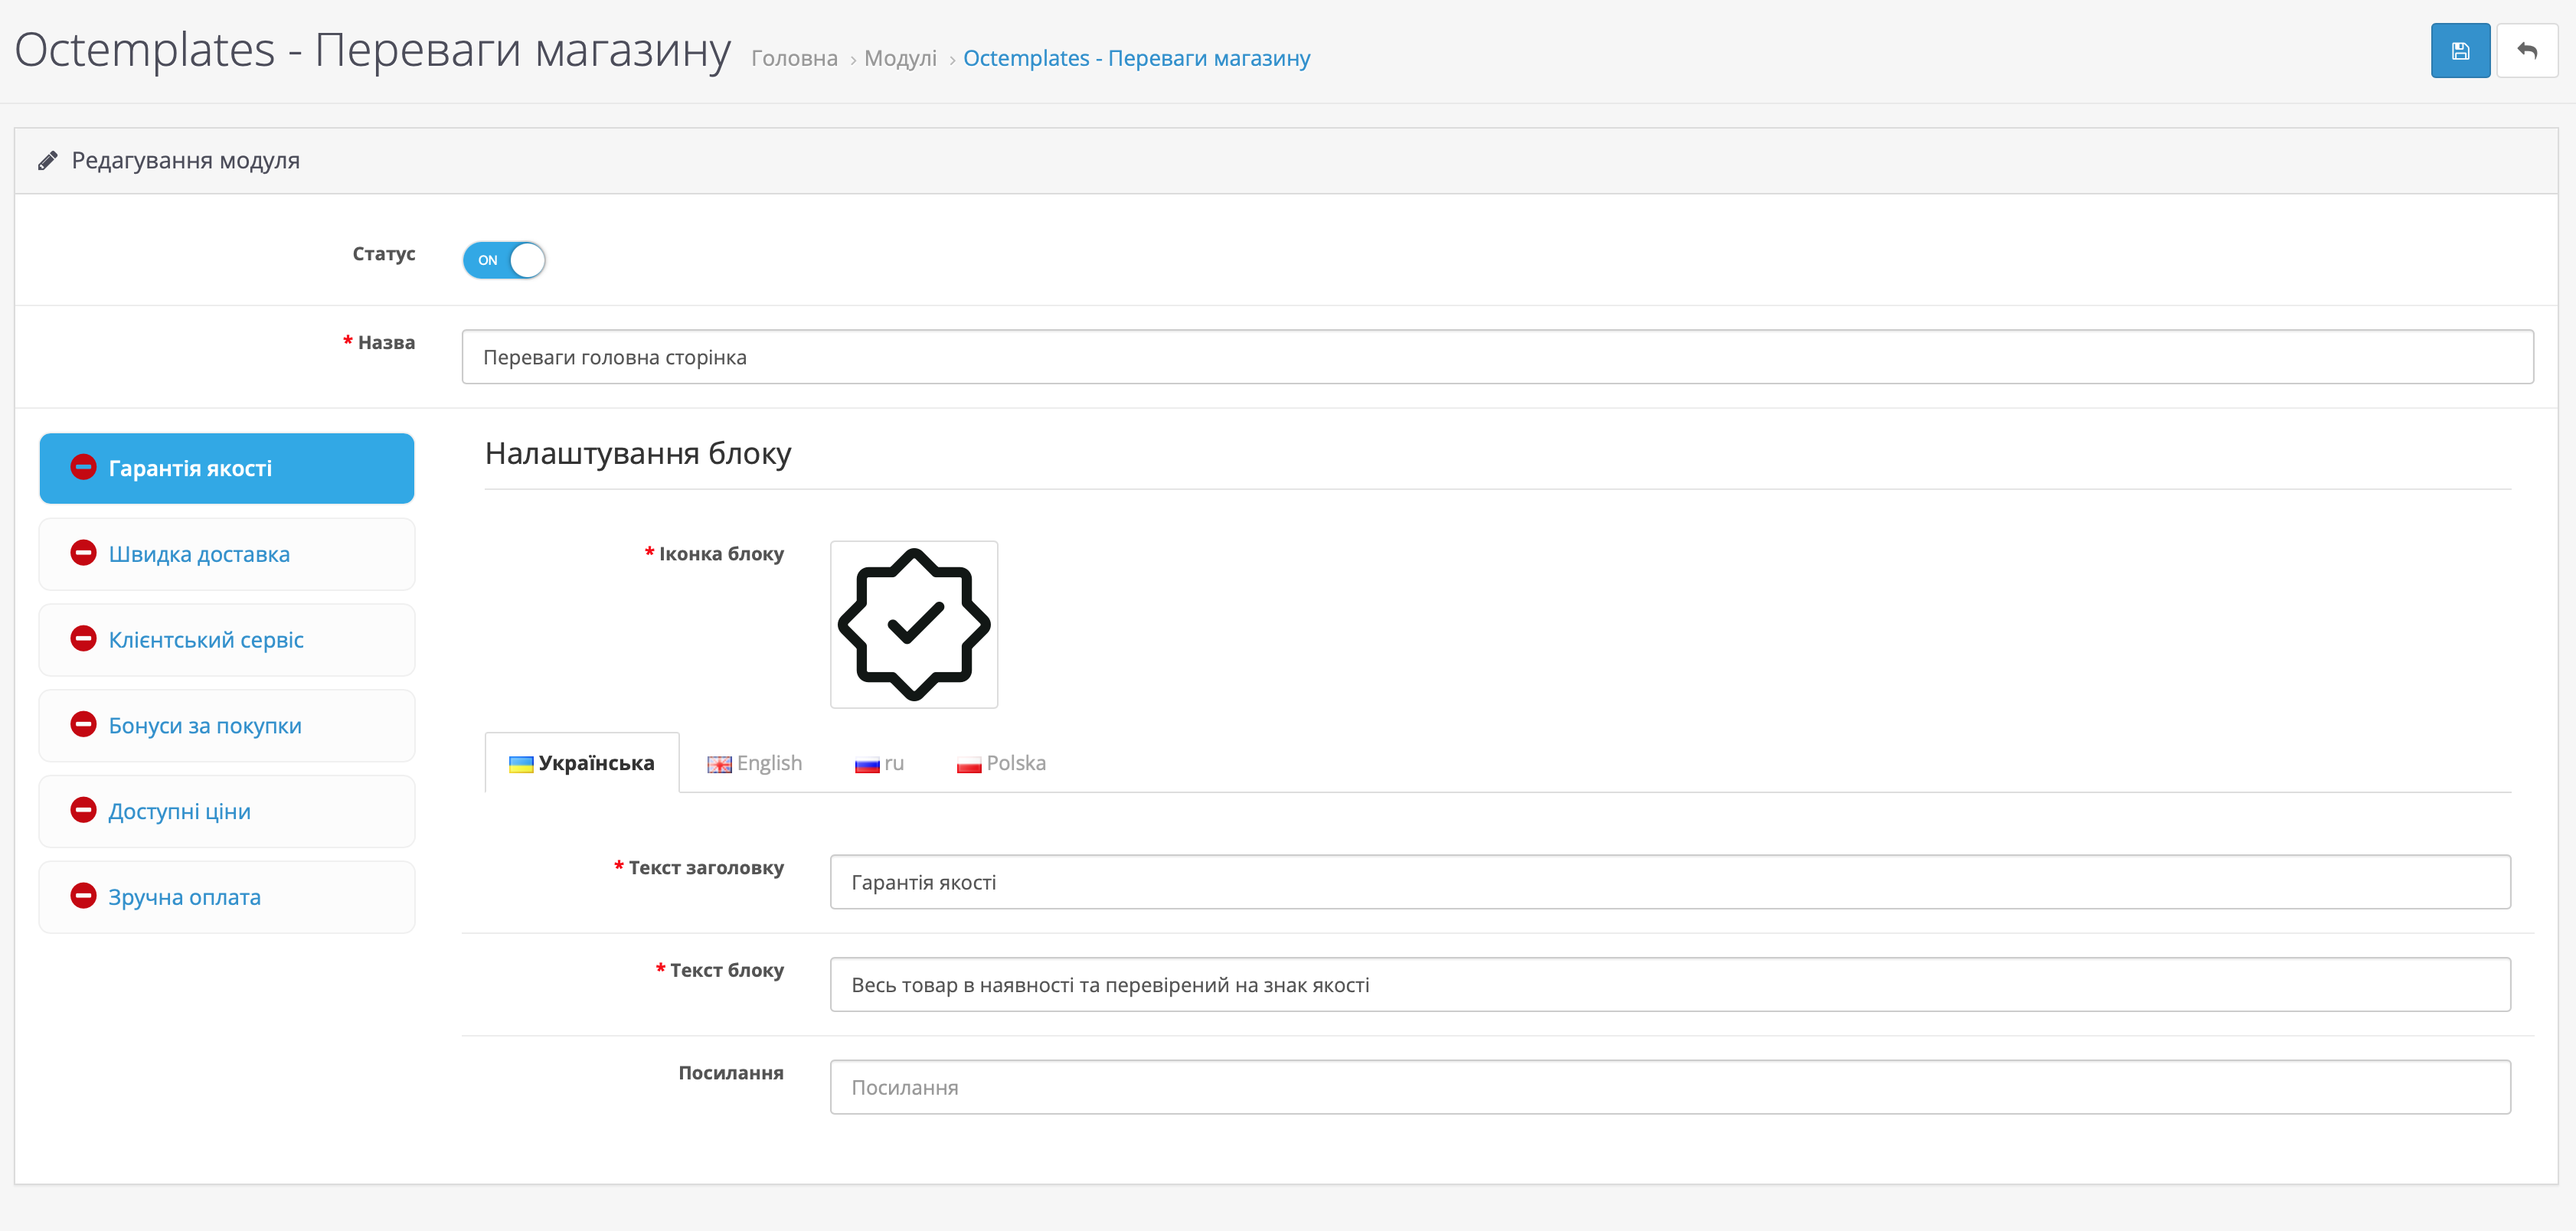Click the blue save floppy-disk button
The height and width of the screenshot is (1231, 2576).
coord(2459,51)
